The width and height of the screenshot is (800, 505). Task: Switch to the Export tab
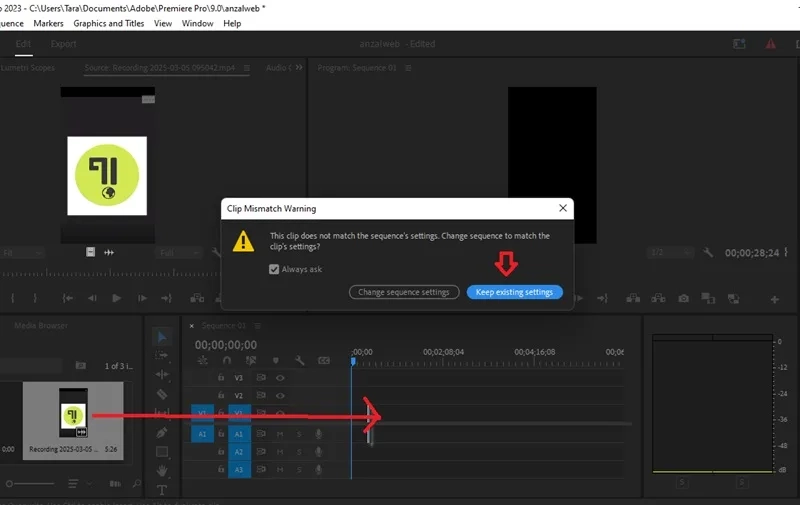point(63,44)
